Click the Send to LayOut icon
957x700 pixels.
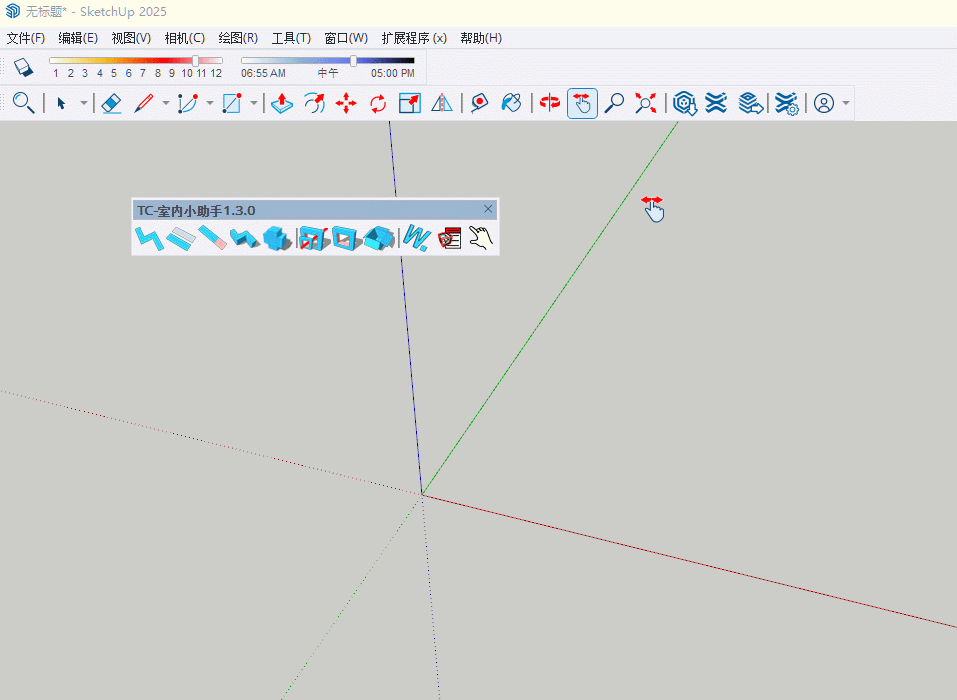[x=750, y=103]
